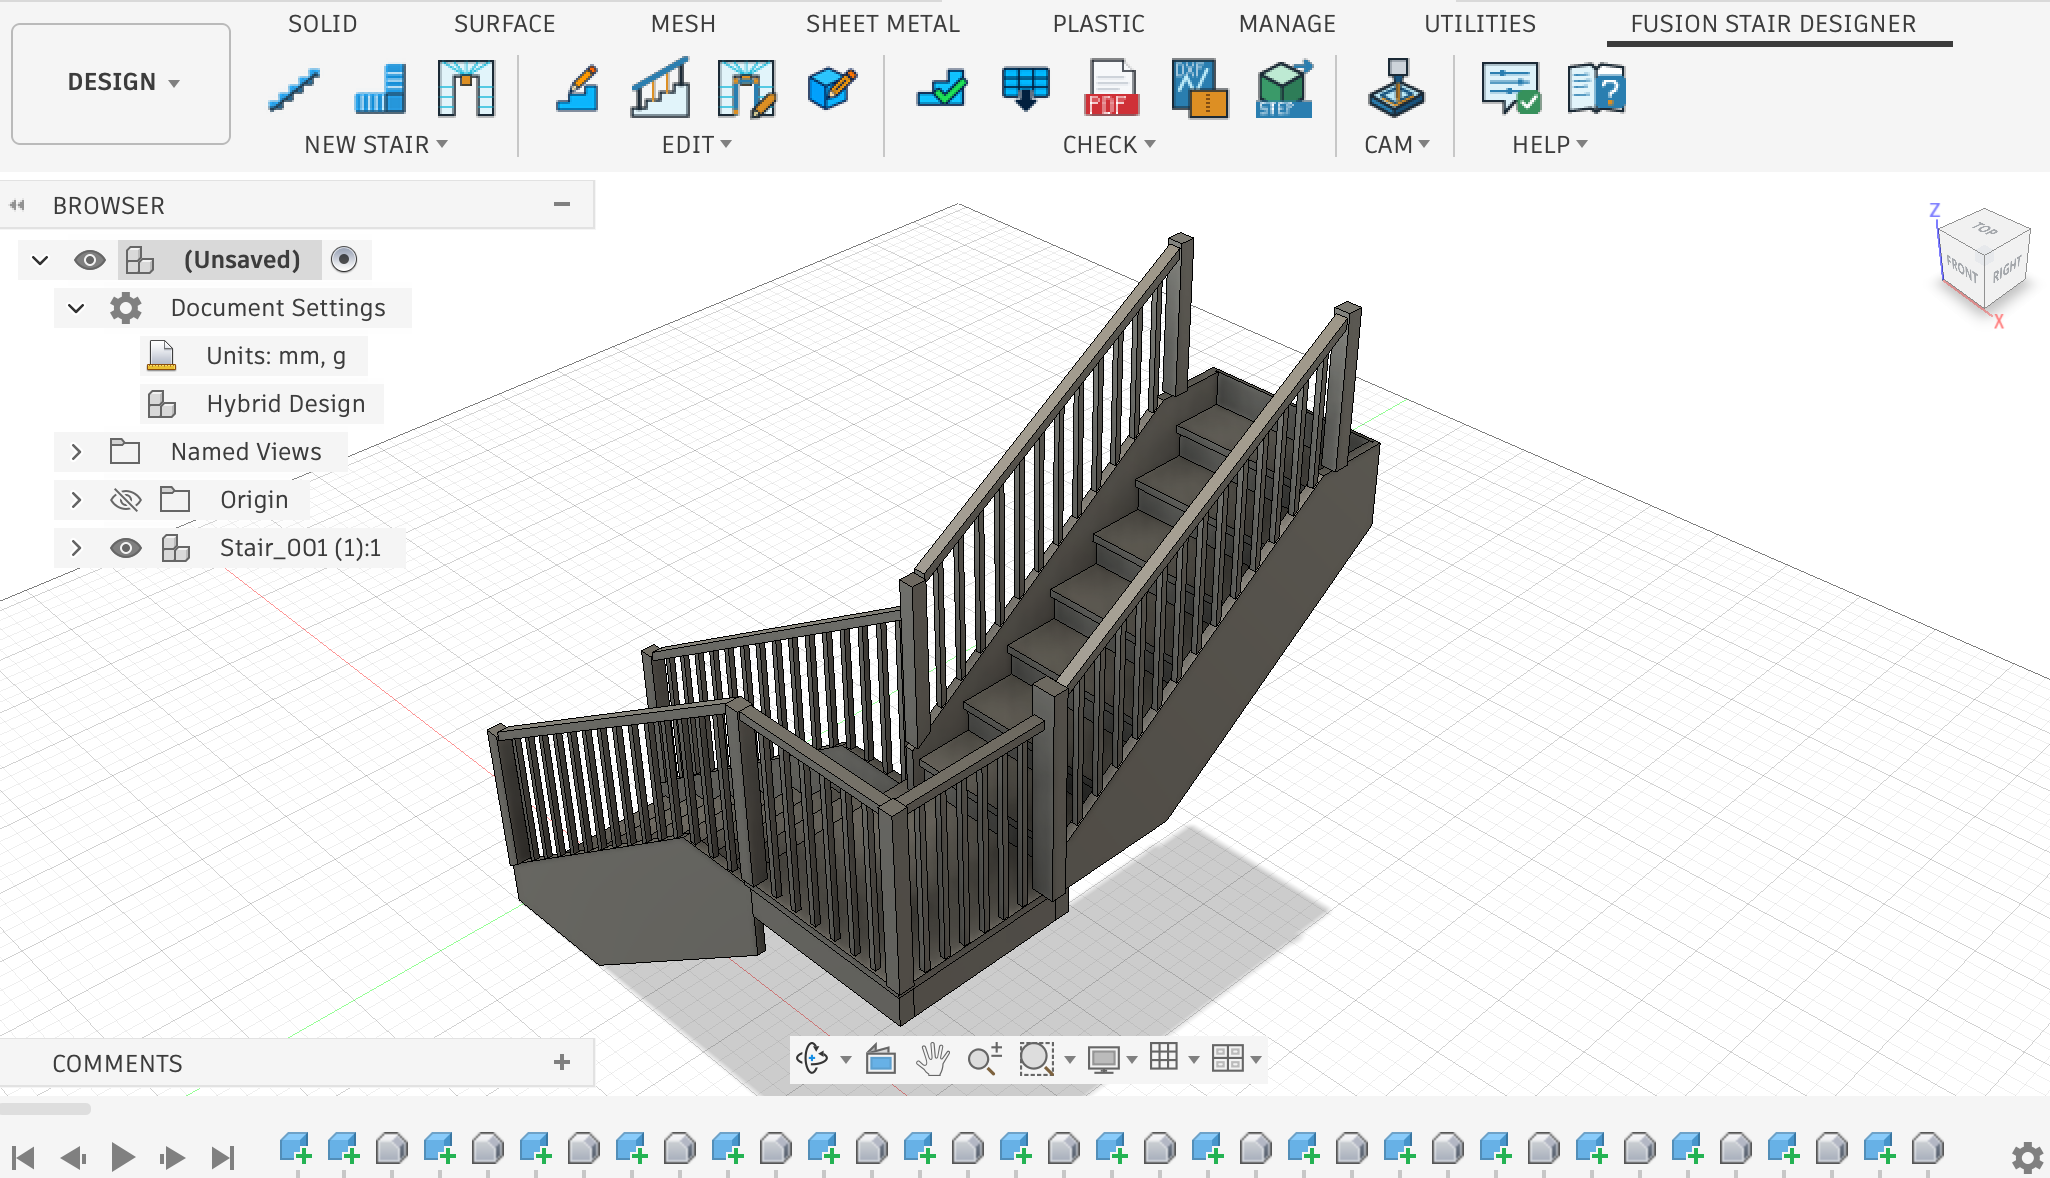Expand the Origin folder
Screen dimensions: 2050x1178
[x=76, y=499]
